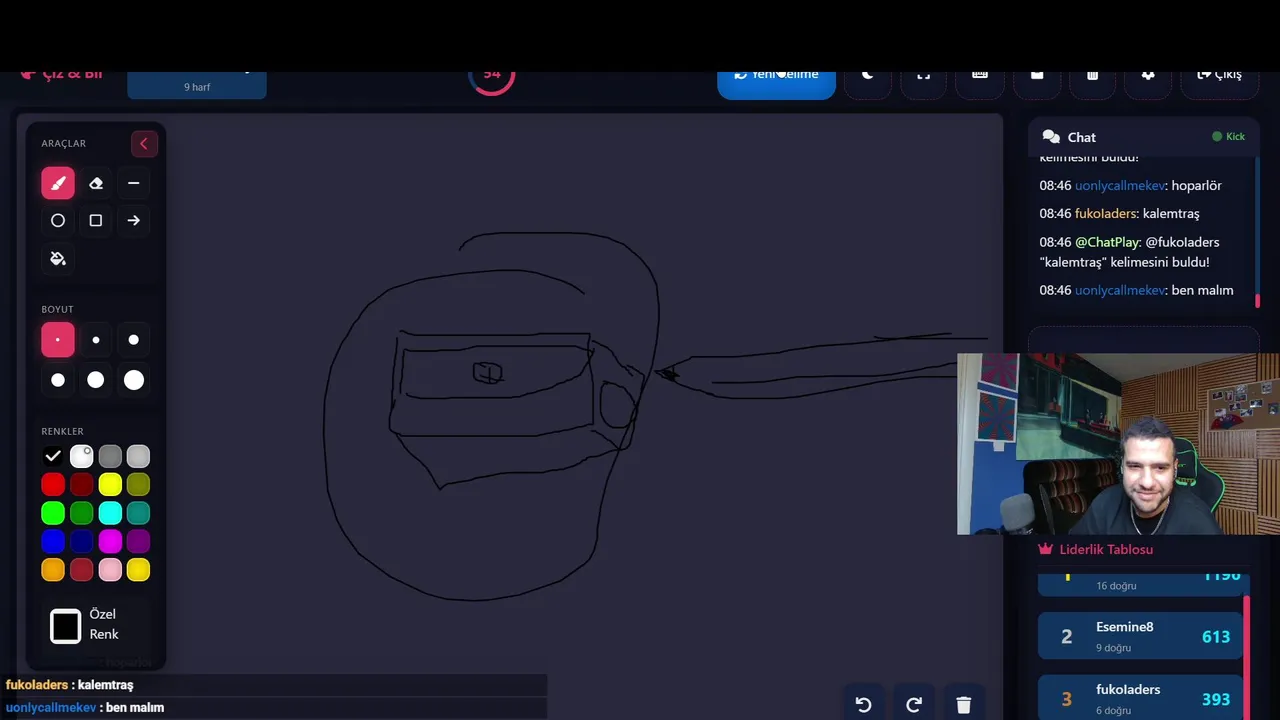This screenshot has height=720, width=1280.
Task: Click the Liderlik Tablosu header
Action: click(x=1096, y=549)
